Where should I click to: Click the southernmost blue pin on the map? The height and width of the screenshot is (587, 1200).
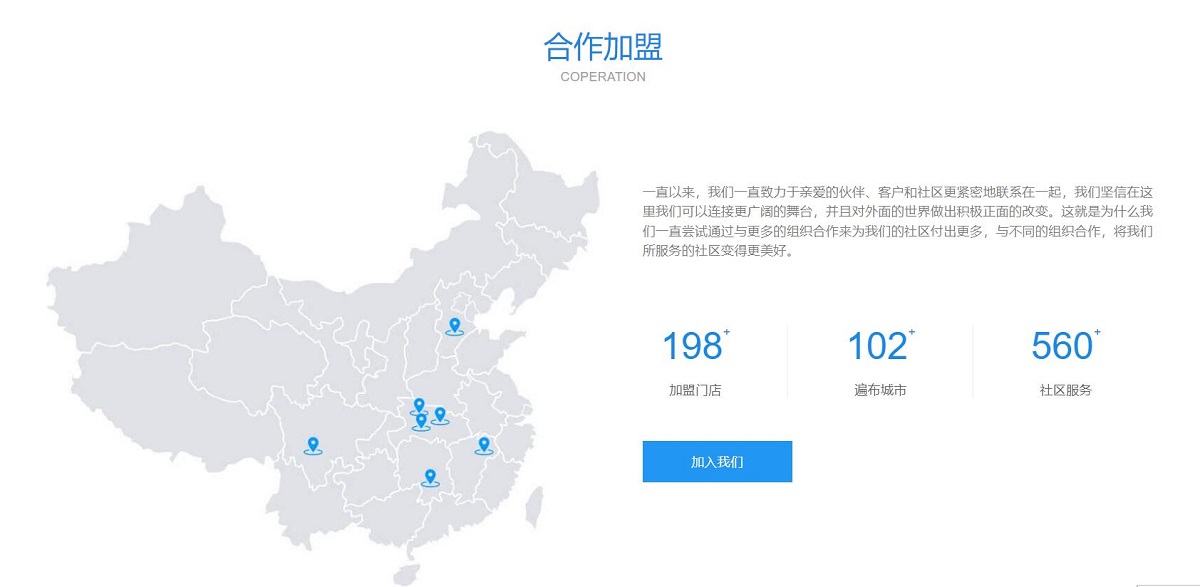(x=430, y=477)
